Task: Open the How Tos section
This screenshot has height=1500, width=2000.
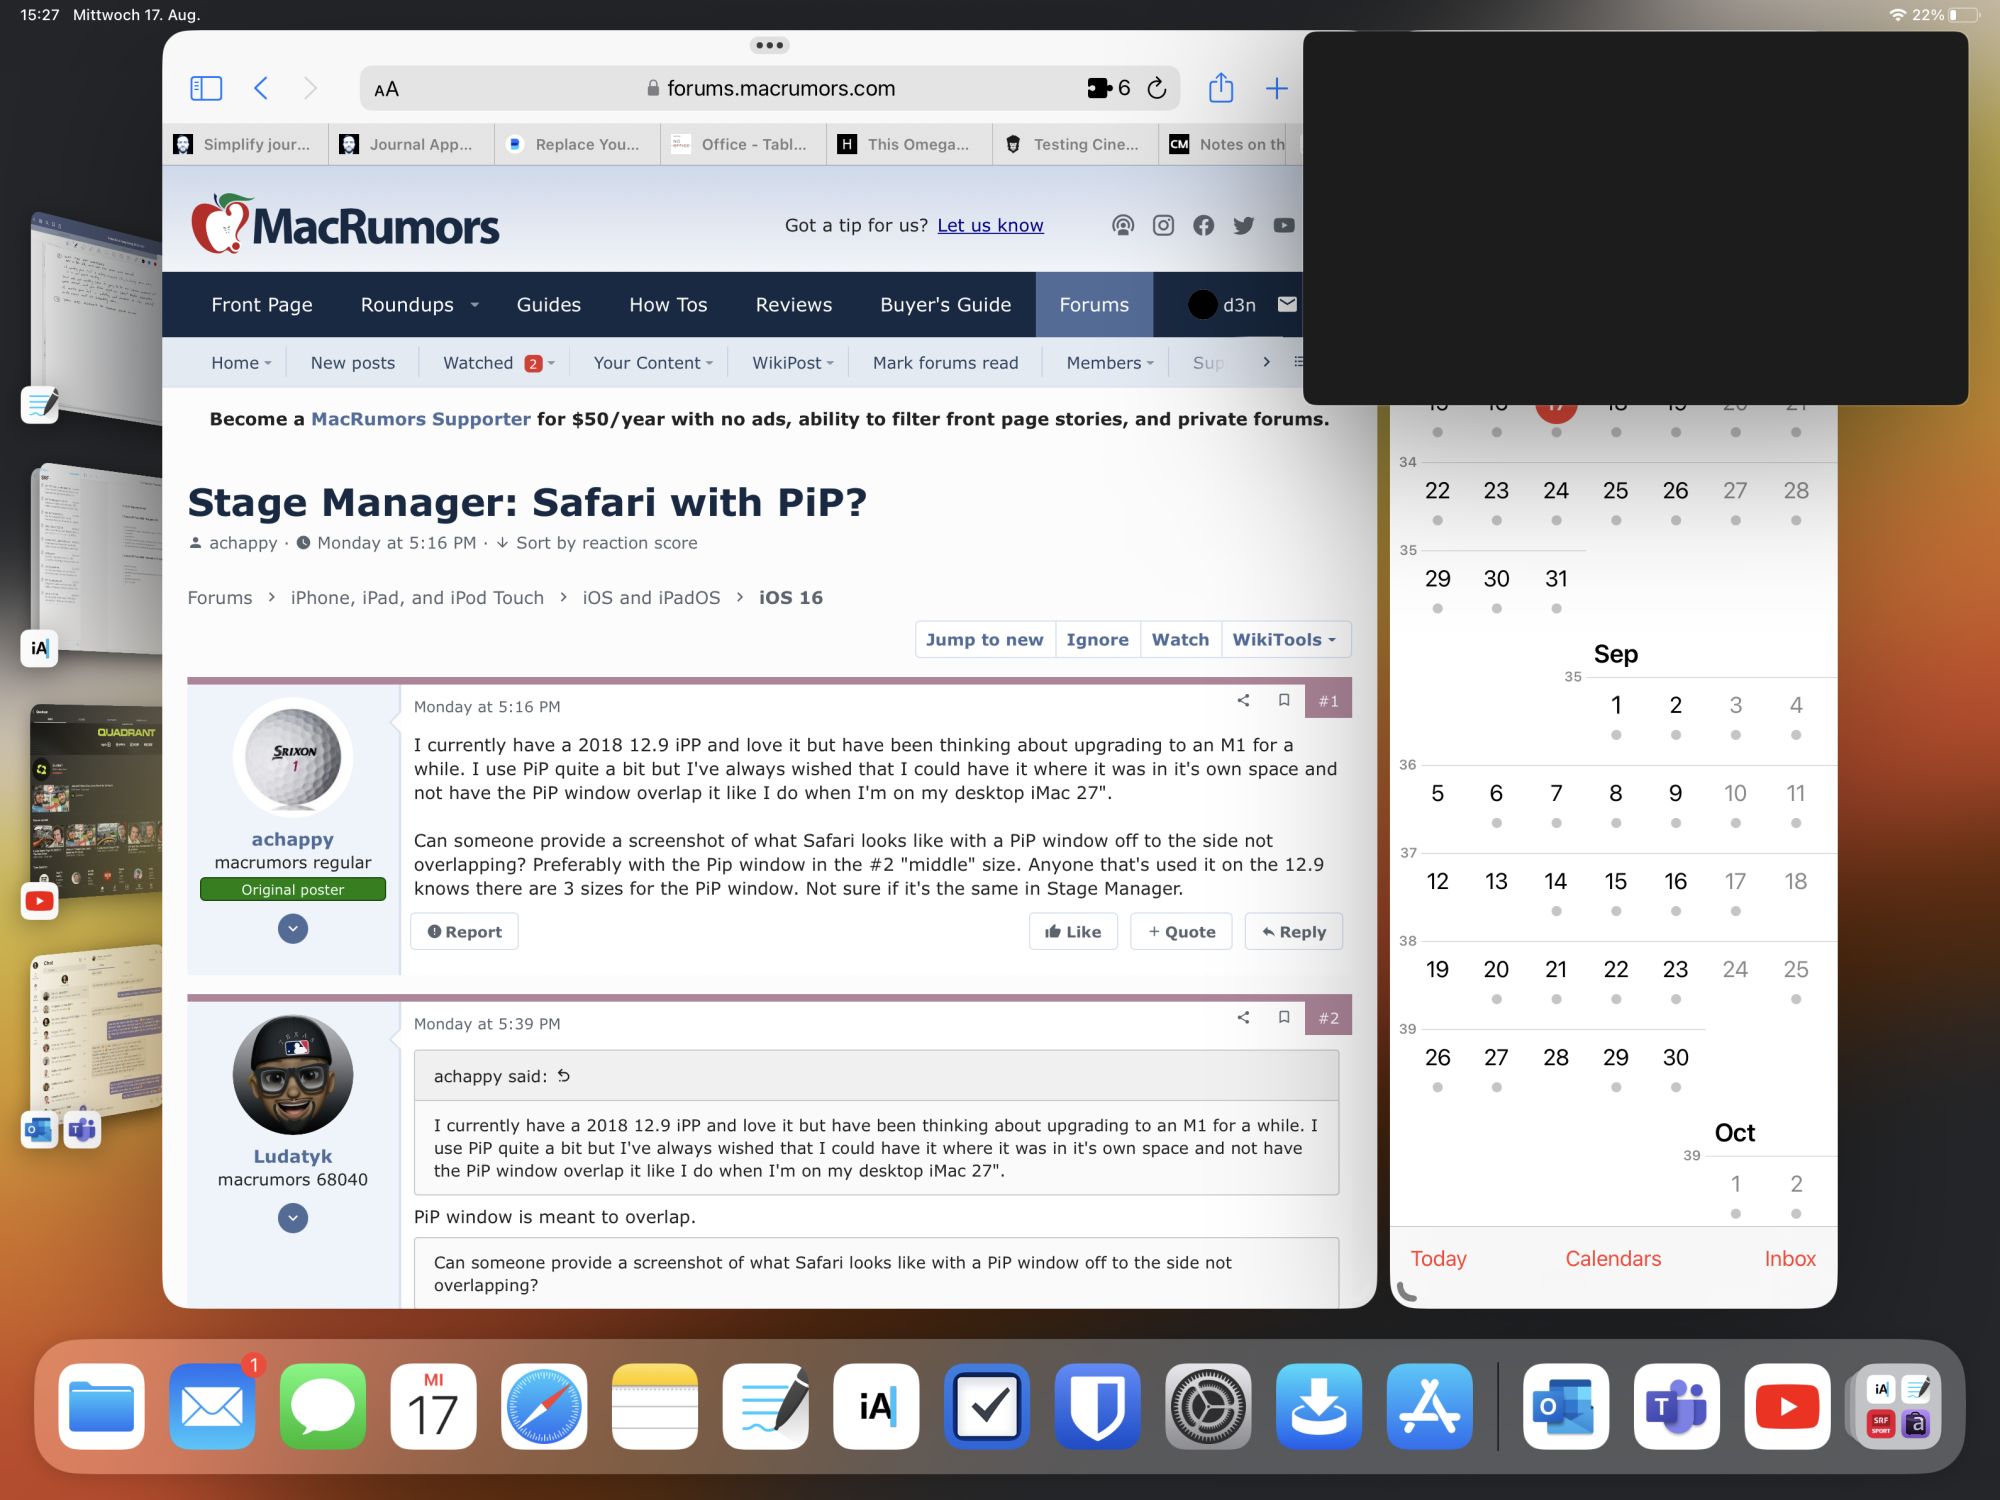Action: point(668,305)
